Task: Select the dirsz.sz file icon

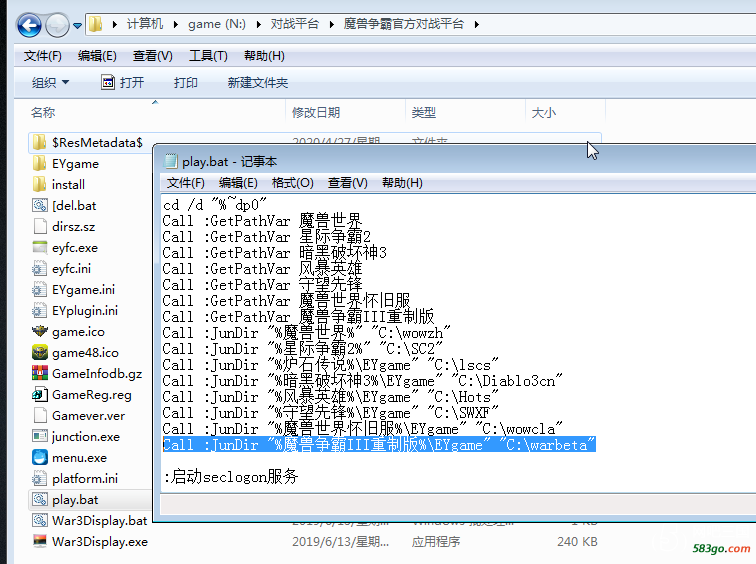Action: [40, 226]
